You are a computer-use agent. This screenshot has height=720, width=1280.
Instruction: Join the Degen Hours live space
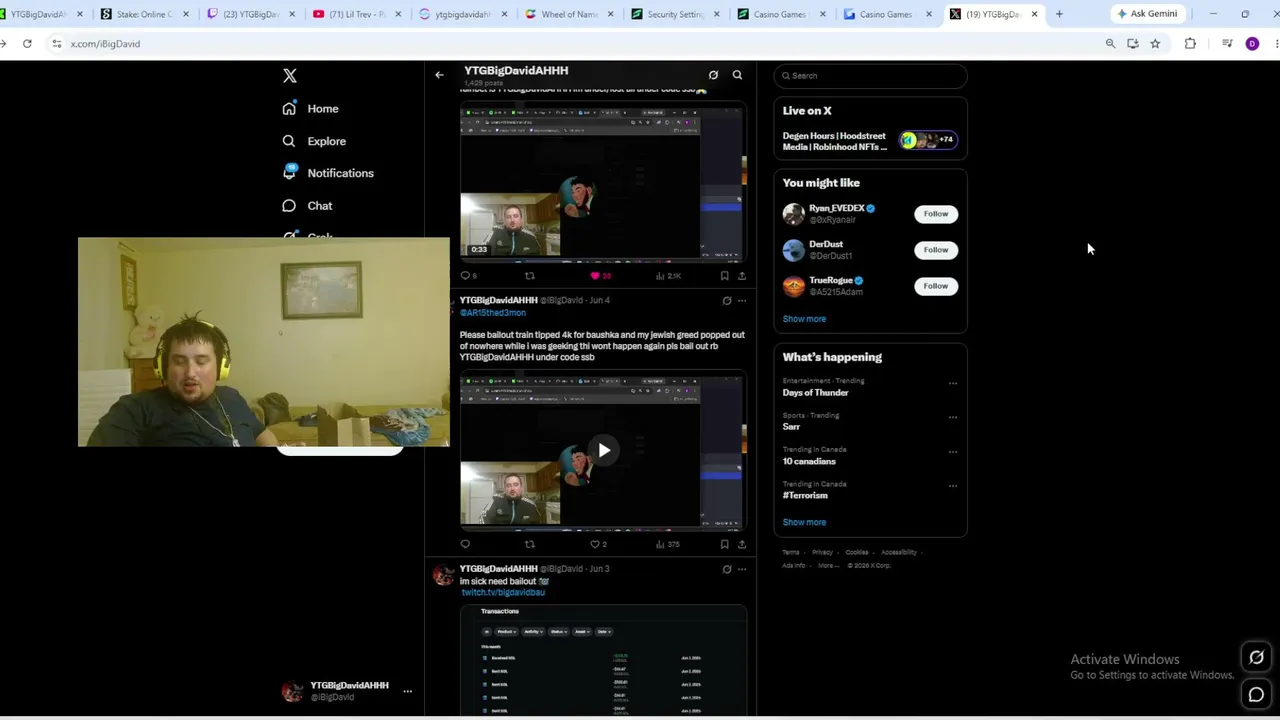[870, 141]
